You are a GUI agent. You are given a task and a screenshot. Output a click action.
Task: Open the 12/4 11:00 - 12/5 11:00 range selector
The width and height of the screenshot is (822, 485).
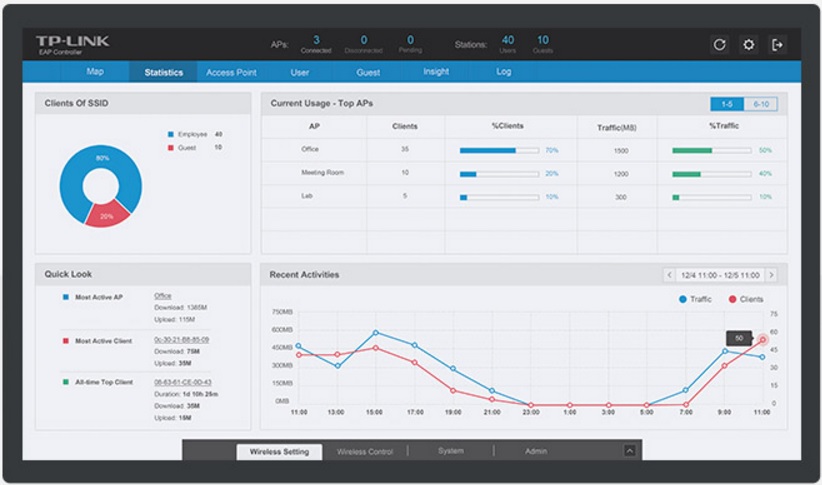point(720,275)
